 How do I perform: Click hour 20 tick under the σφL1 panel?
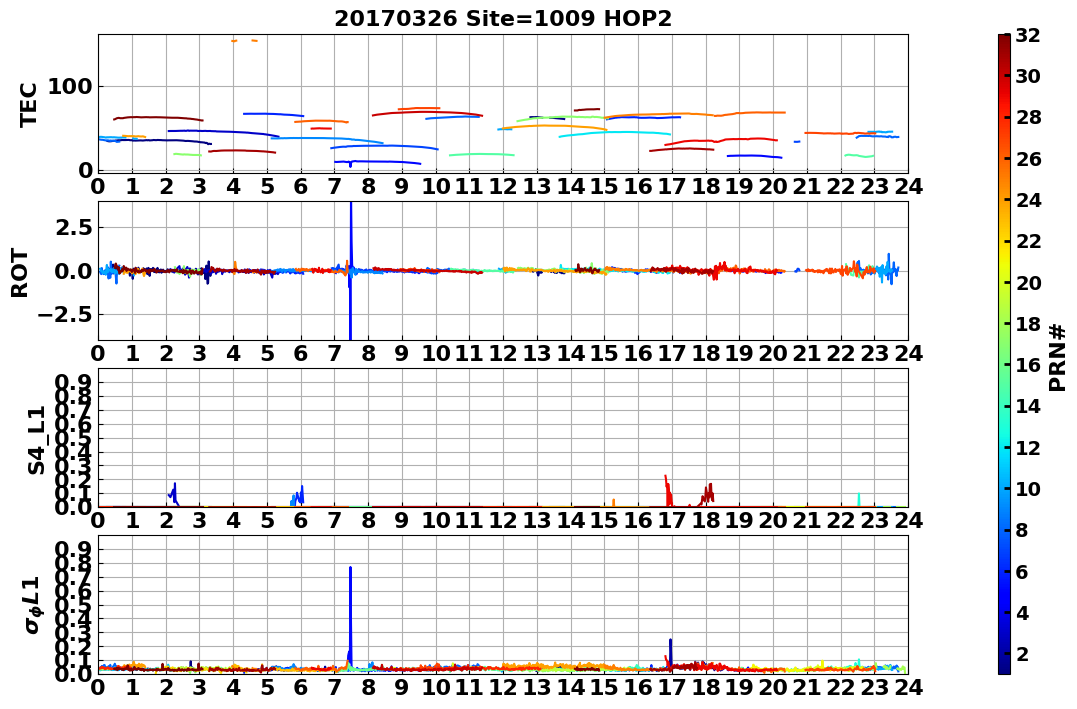tap(773, 687)
